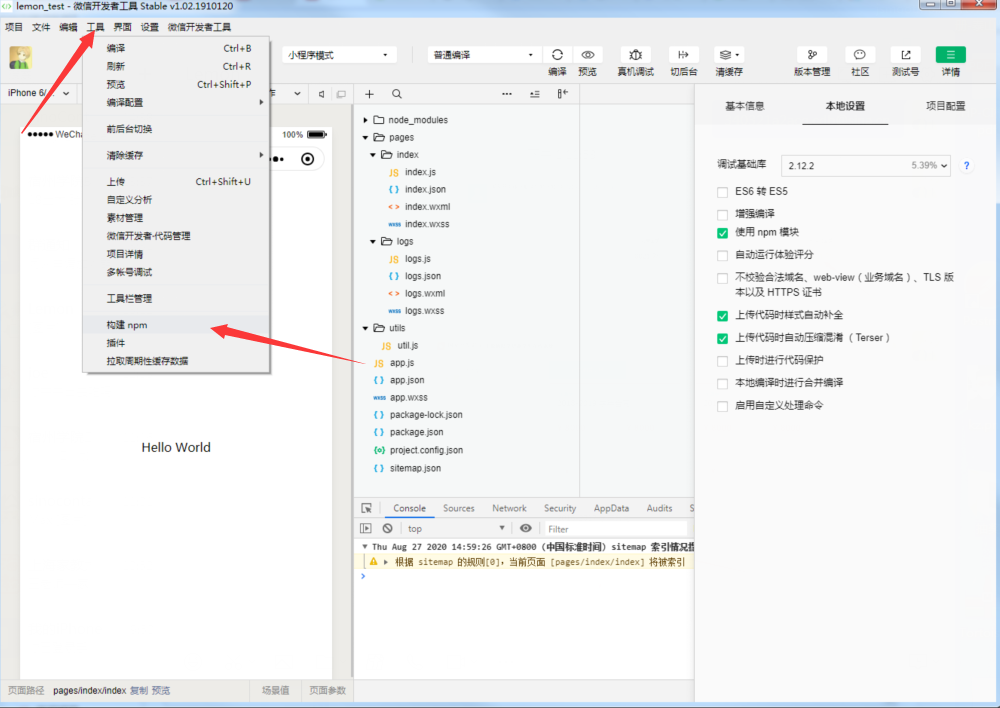Open the console top context dropdown
The width and height of the screenshot is (1000, 708).
coord(455,528)
